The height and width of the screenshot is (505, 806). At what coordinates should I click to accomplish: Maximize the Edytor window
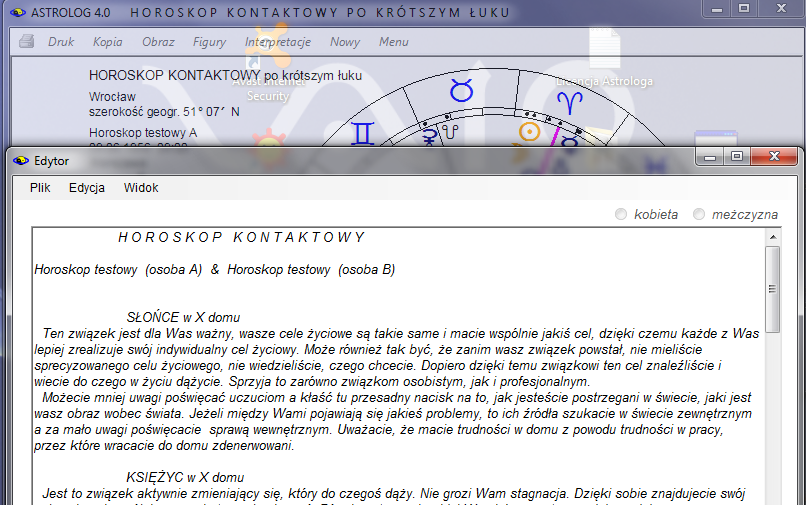point(737,156)
